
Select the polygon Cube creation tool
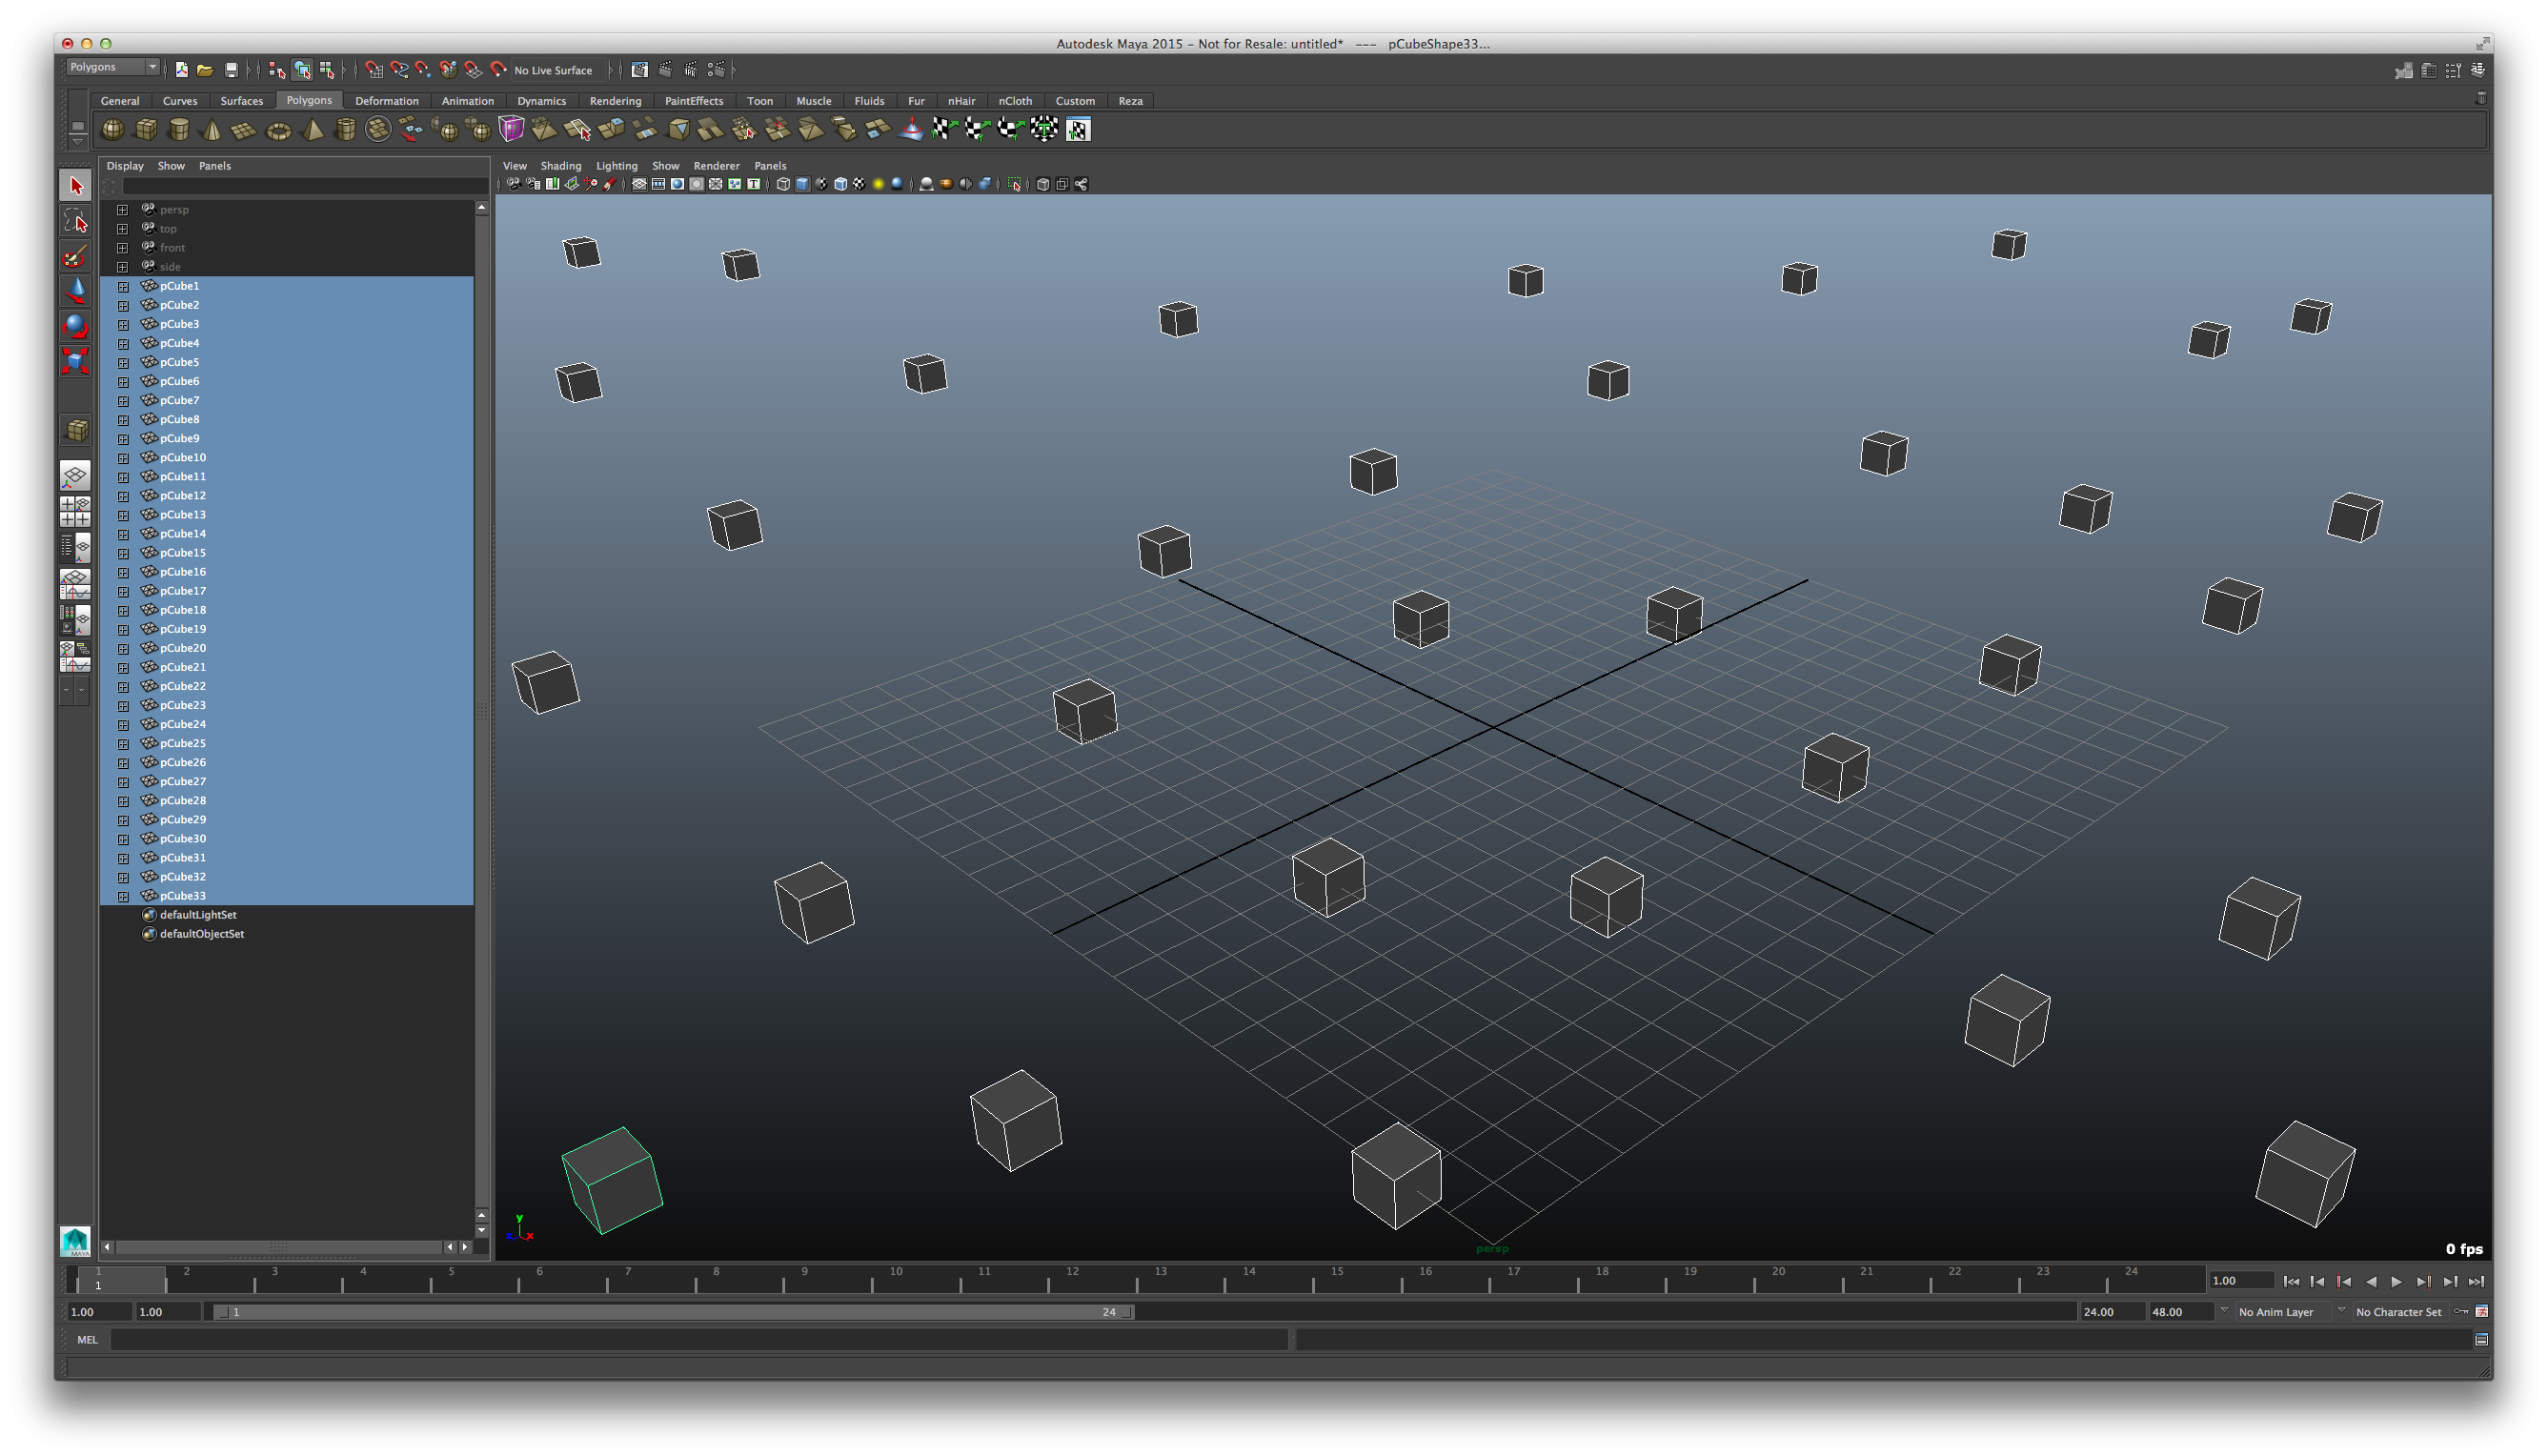[145, 130]
